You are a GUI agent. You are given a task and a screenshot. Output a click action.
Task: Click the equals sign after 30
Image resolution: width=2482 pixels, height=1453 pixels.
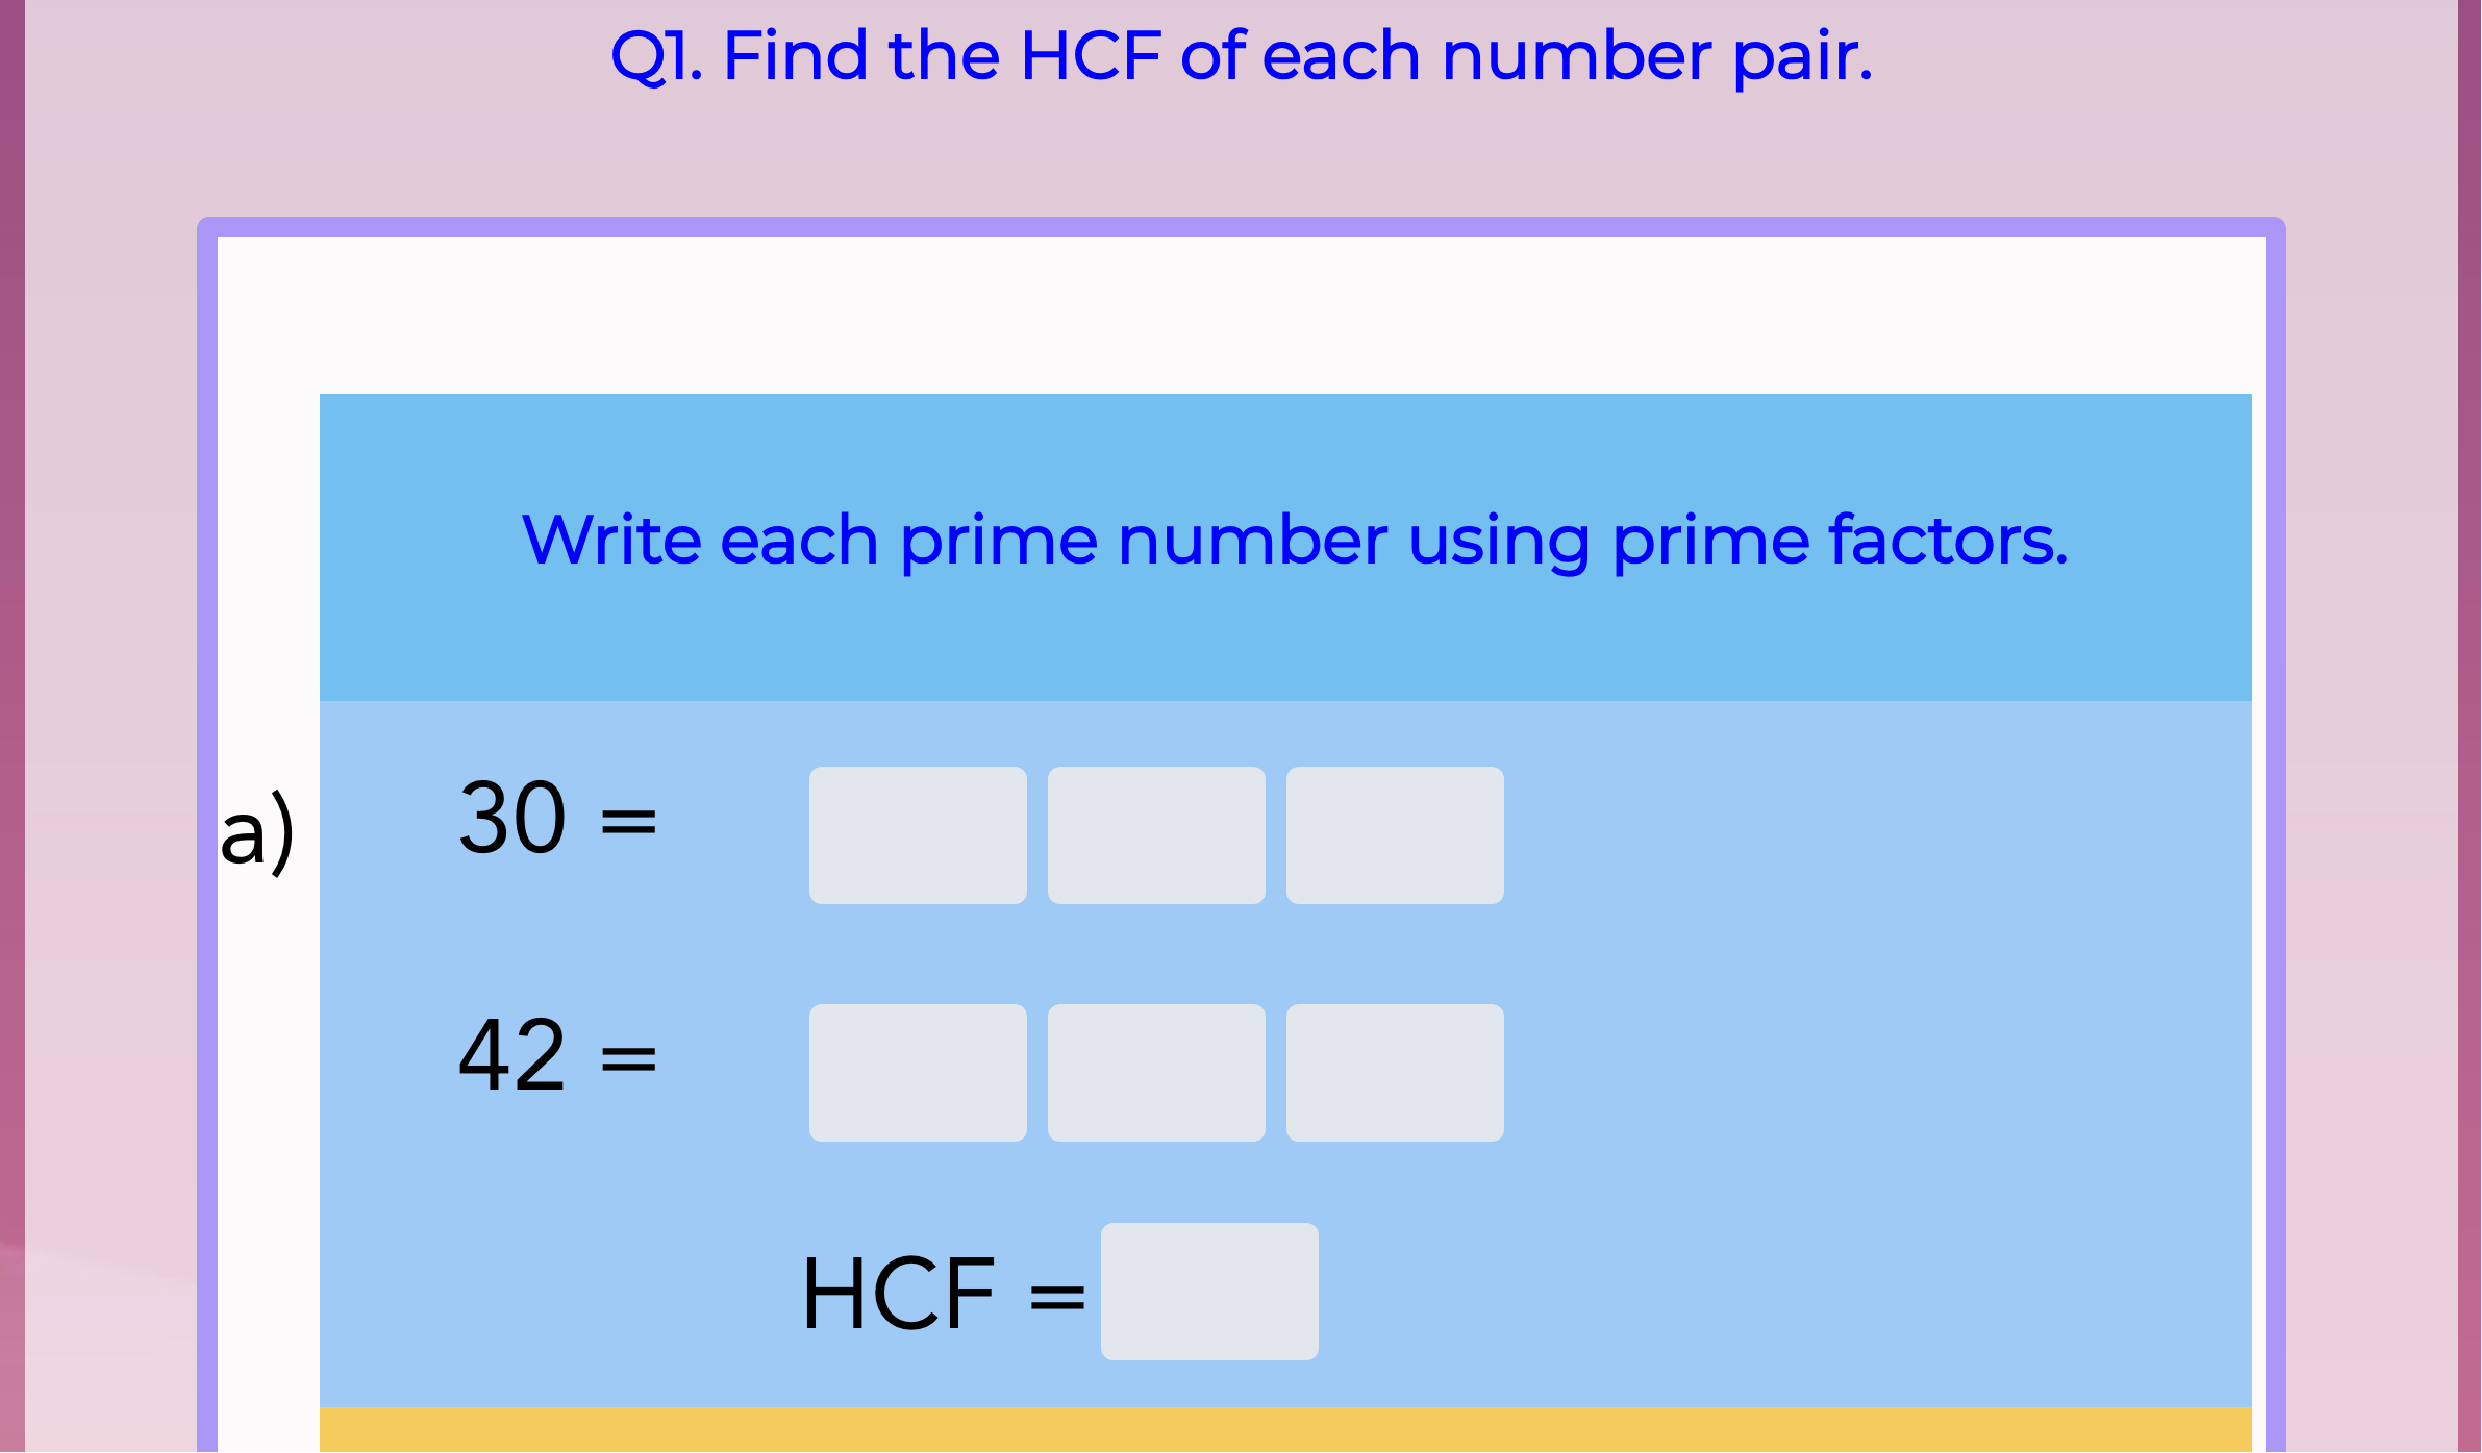tap(628, 822)
